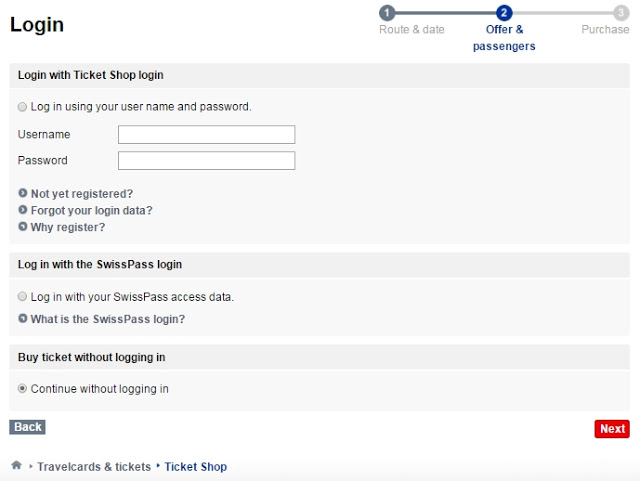Open the Not yet registered link
Image resolution: width=640 pixels, height=481 pixels.
82,194
